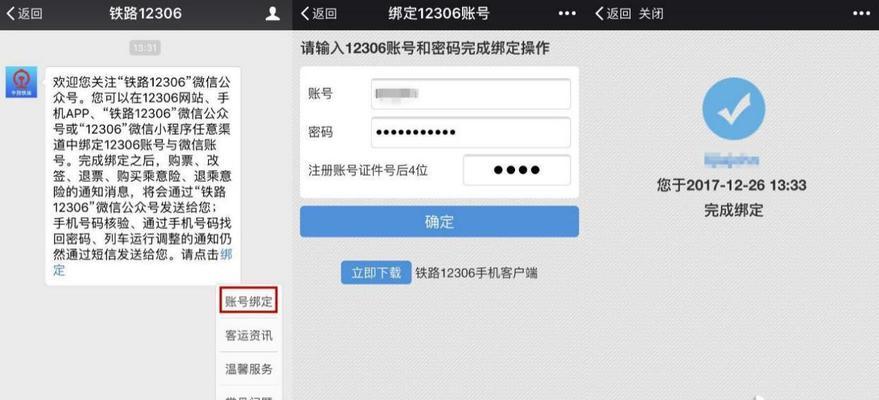This screenshot has width=879, height=400.
Task: Focus the 密码 password field
Action: point(471,133)
